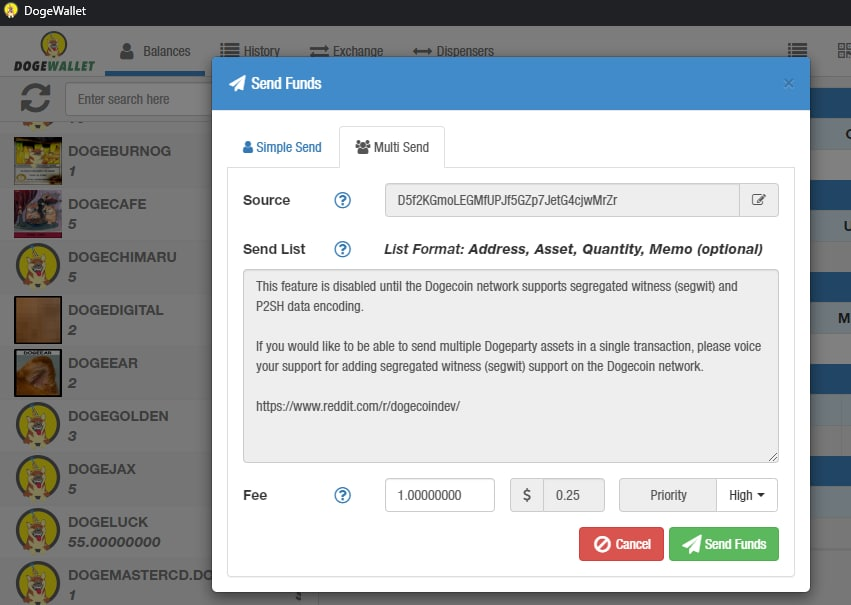
Task: Click the Source address field
Action: coord(562,200)
